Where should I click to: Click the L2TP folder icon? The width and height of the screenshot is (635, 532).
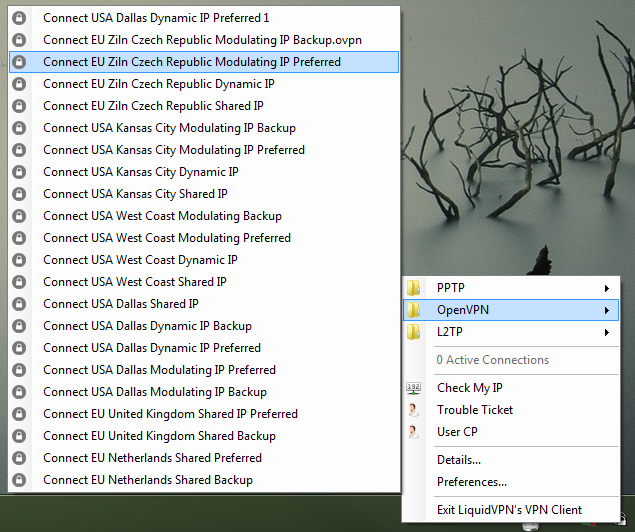(413, 332)
